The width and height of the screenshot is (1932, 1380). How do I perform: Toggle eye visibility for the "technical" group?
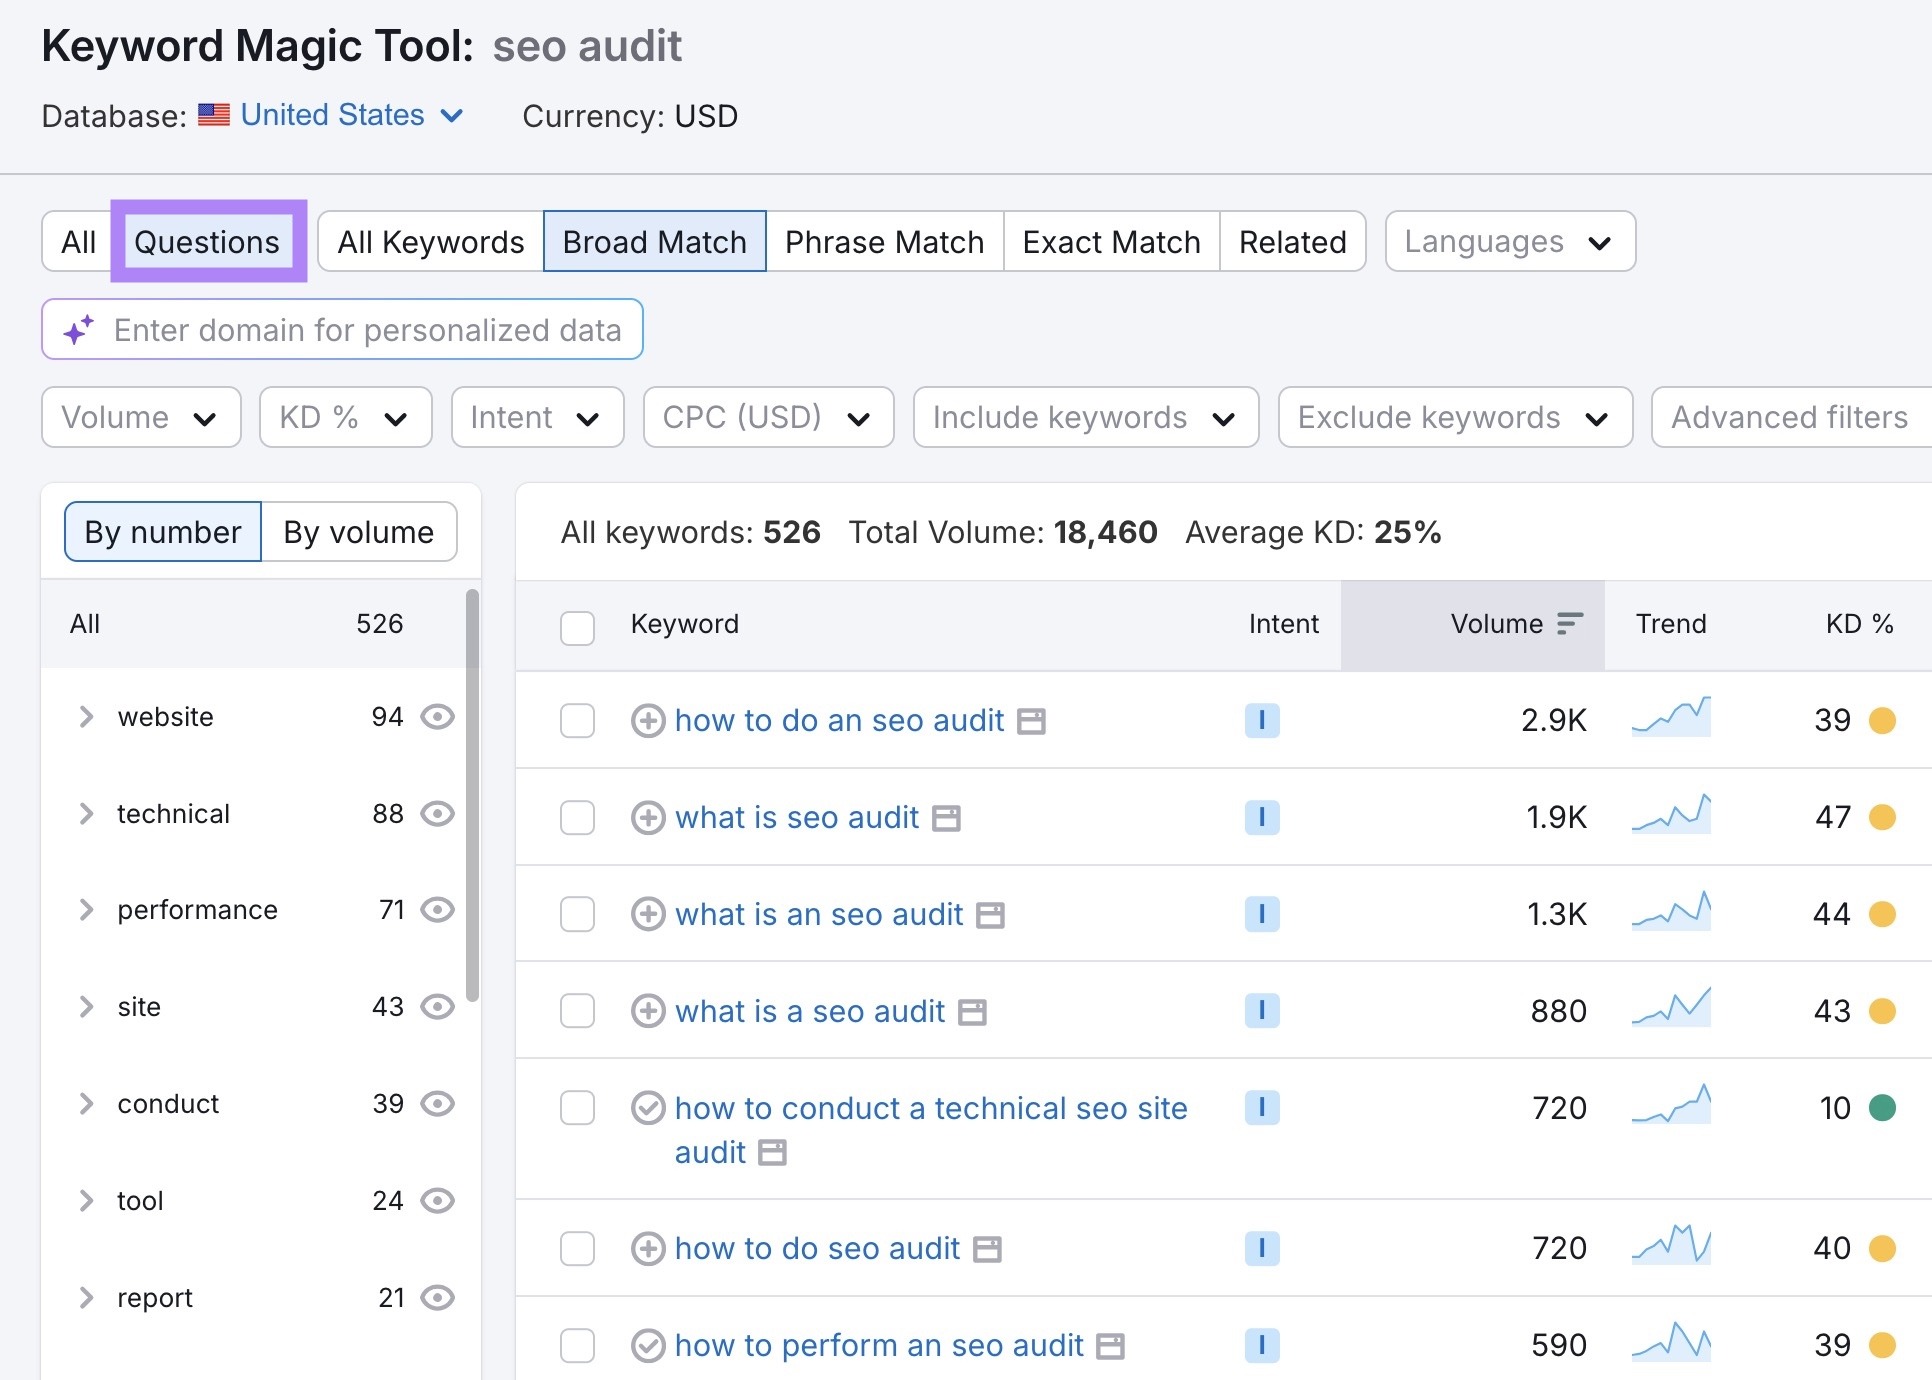(x=437, y=813)
